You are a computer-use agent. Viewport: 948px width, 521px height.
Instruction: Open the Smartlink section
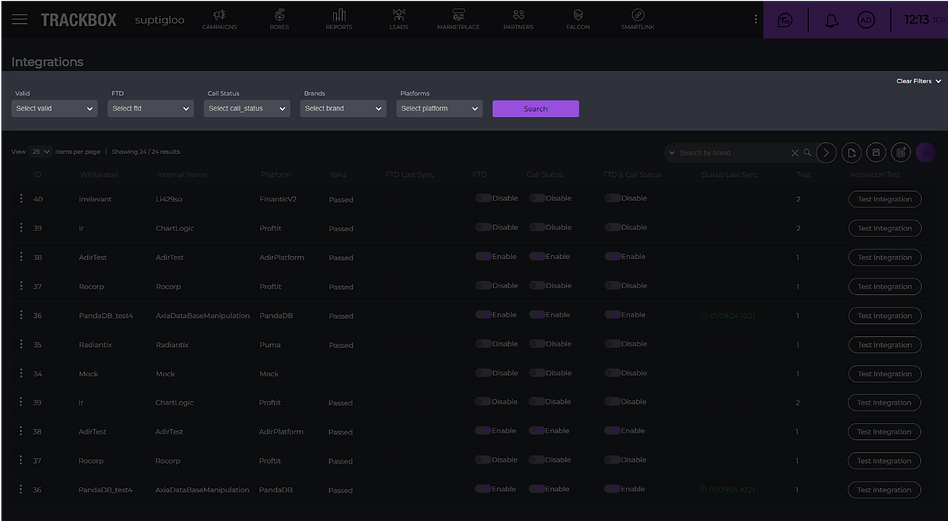(638, 19)
